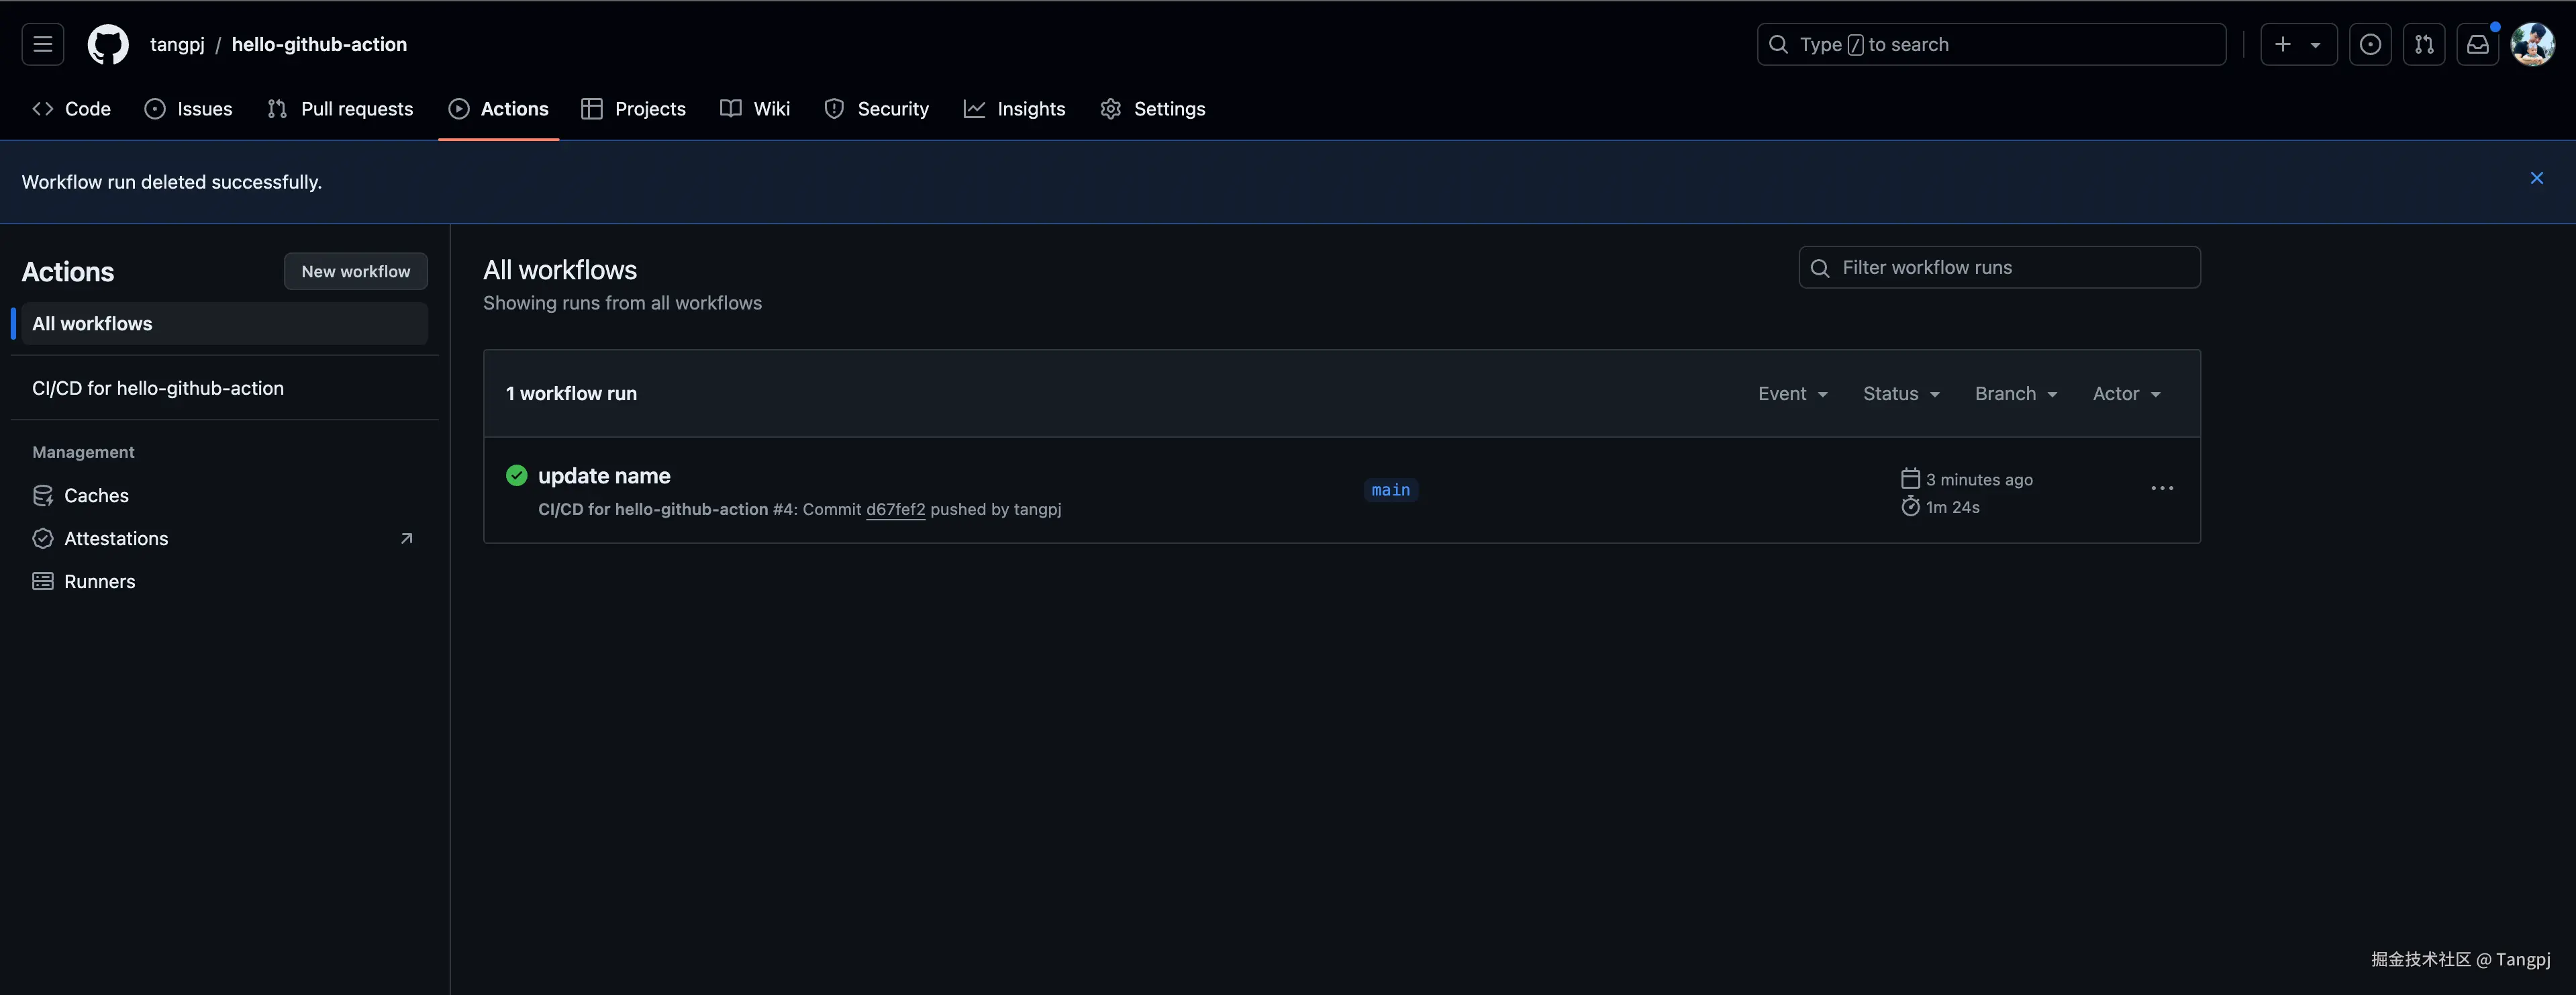2576x995 pixels.
Task: Open the notifications inbox icon
Action: [2477, 44]
